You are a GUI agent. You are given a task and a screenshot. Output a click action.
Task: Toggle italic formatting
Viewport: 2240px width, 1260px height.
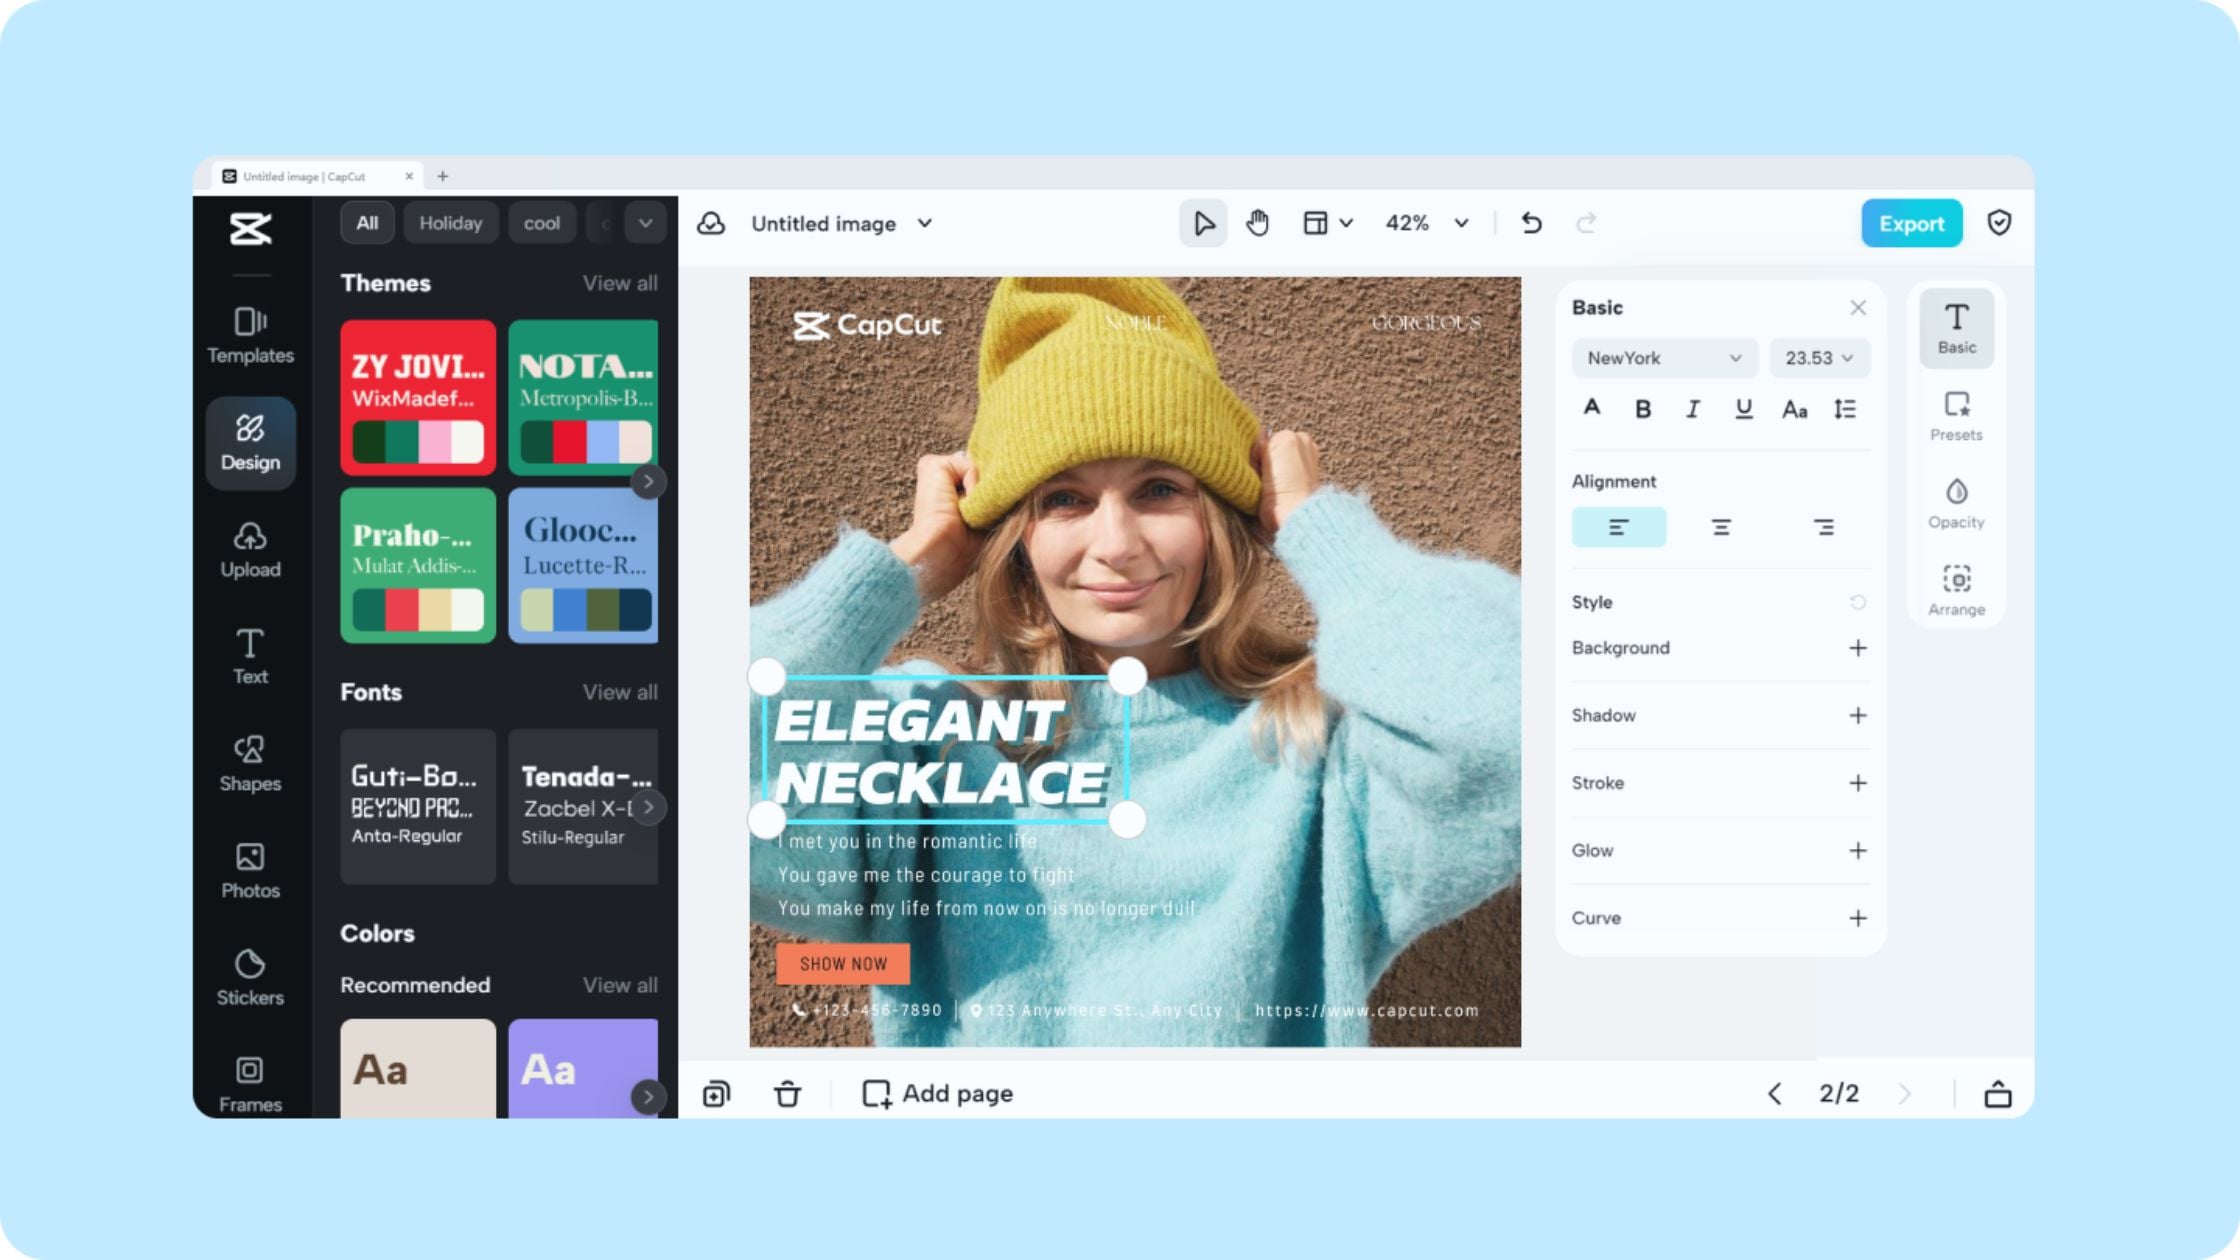click(1692, 408)
